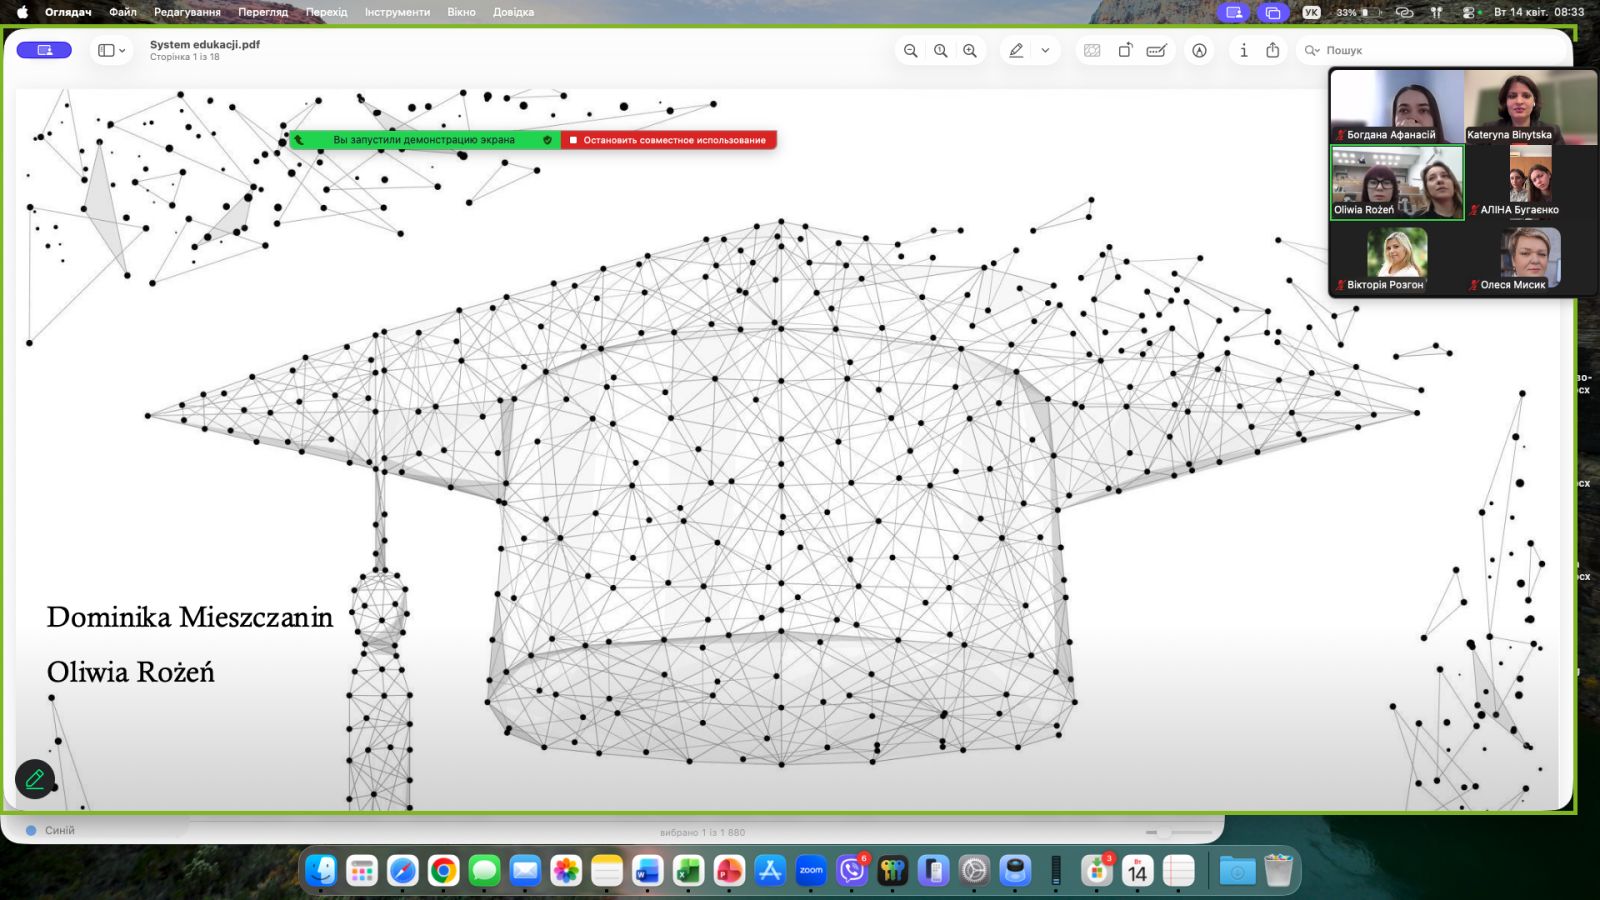Click the actual size zoom icon

point(940,51)
